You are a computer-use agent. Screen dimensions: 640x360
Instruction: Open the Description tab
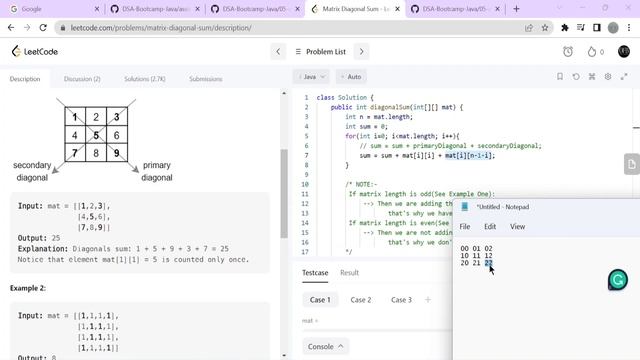(25, 79)
